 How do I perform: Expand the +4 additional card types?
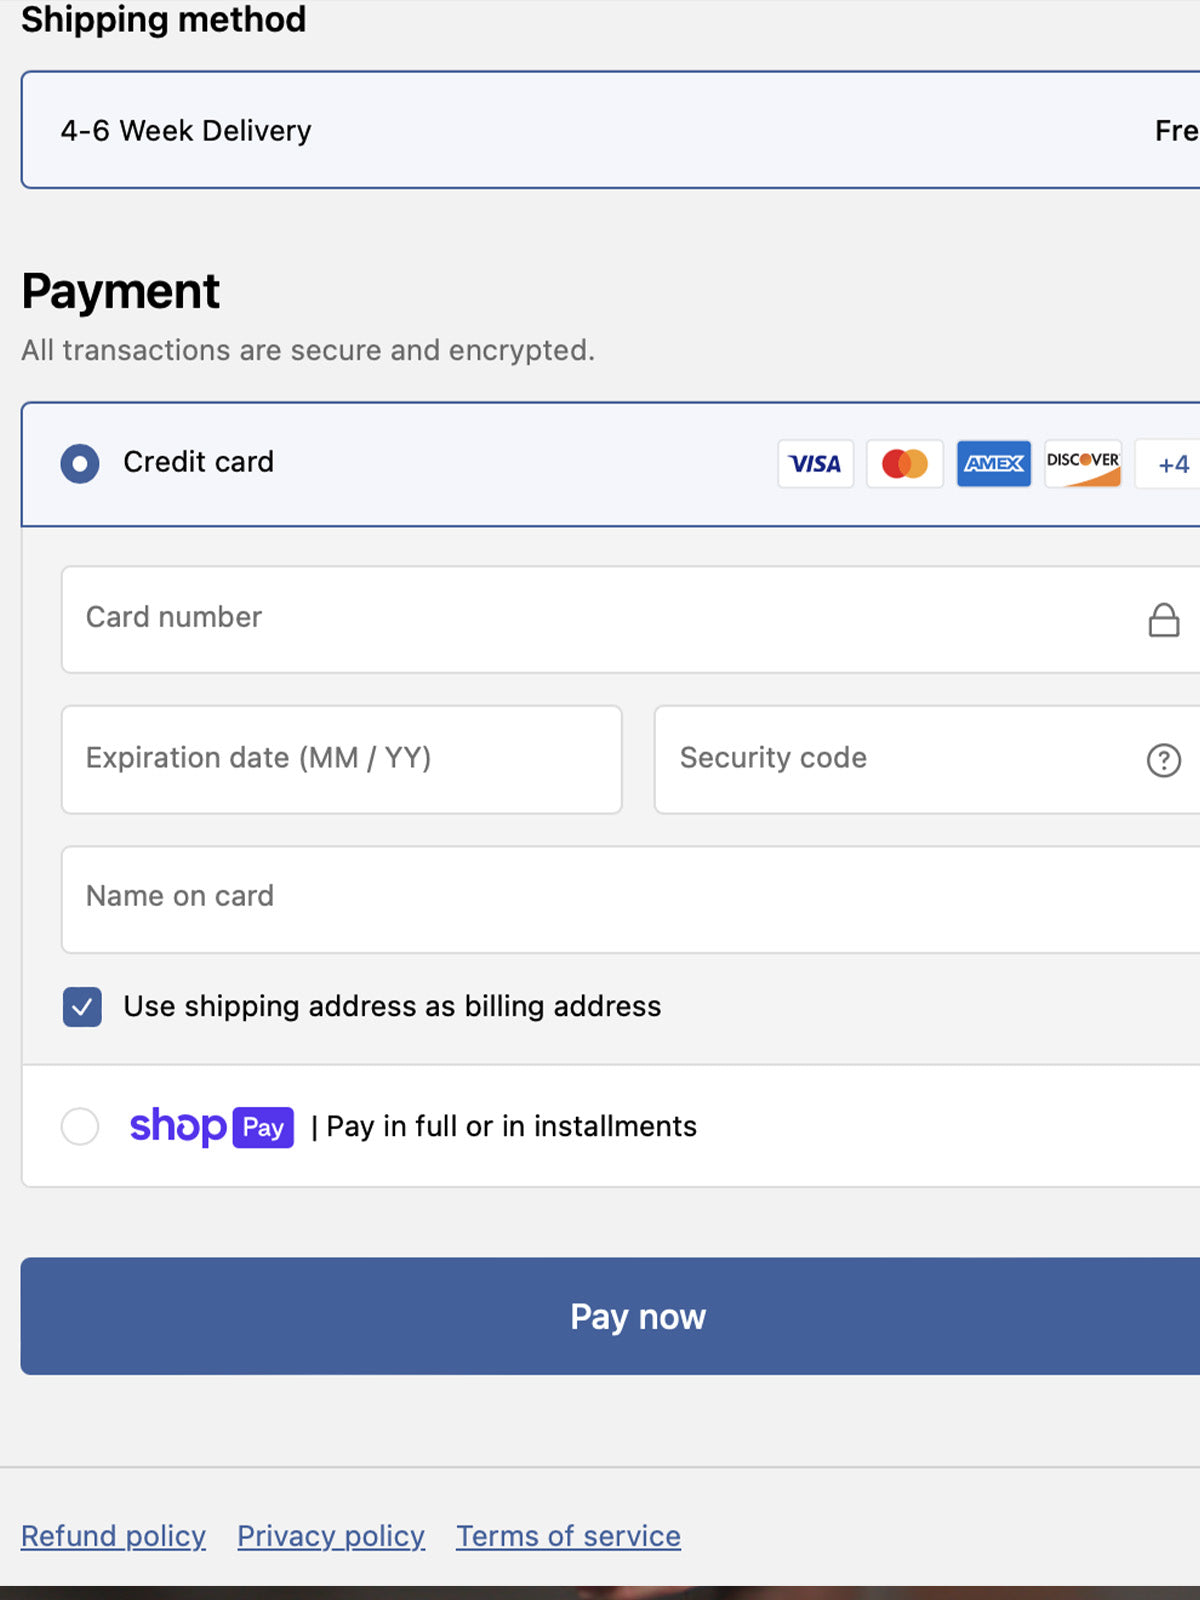[1172, 464]
